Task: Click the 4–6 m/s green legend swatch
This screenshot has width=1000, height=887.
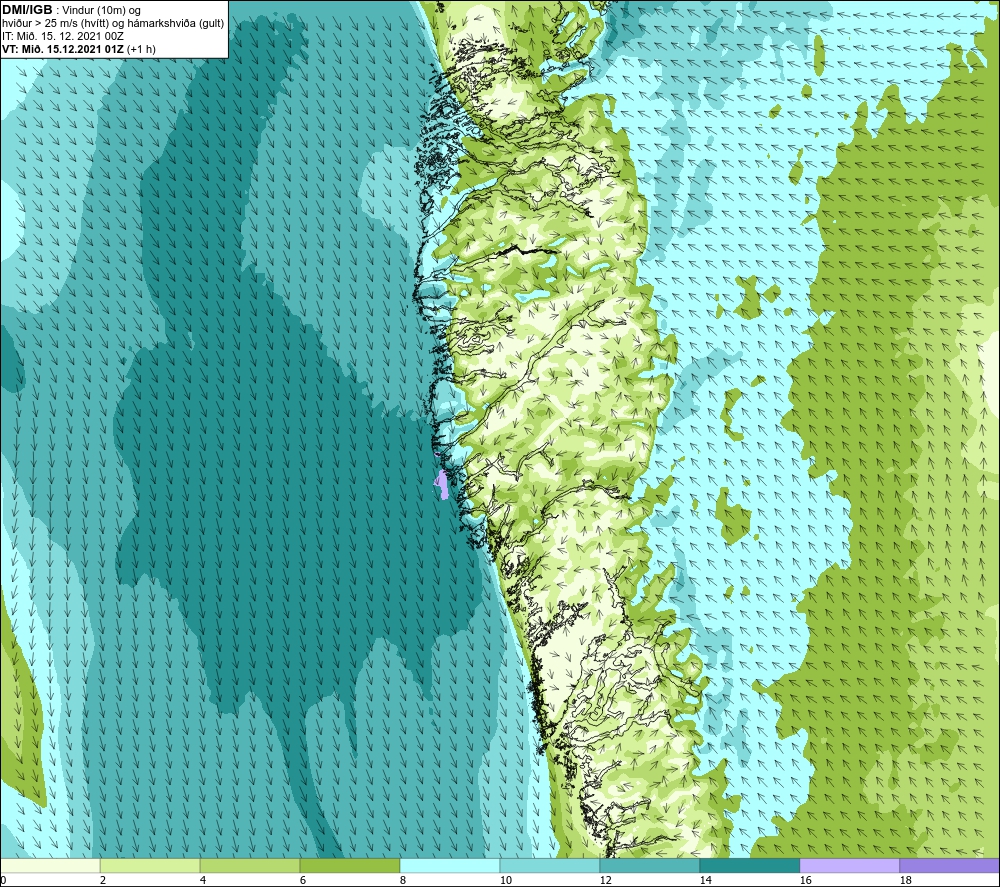Action: pyautogui.click(x=250, y=865)
